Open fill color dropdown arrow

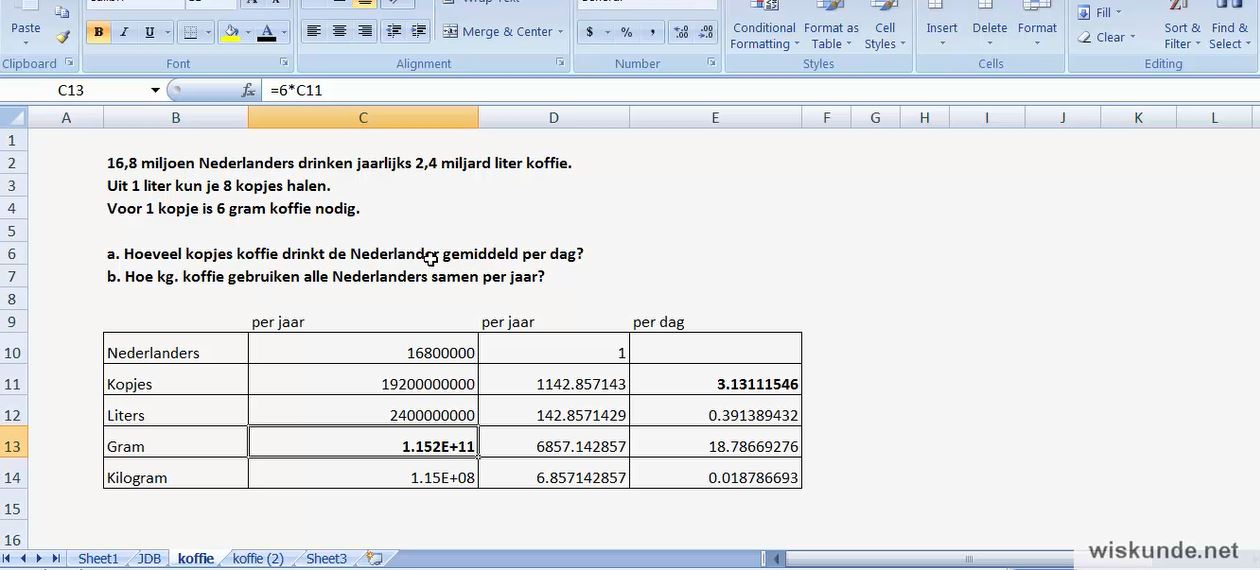point(248,32)
